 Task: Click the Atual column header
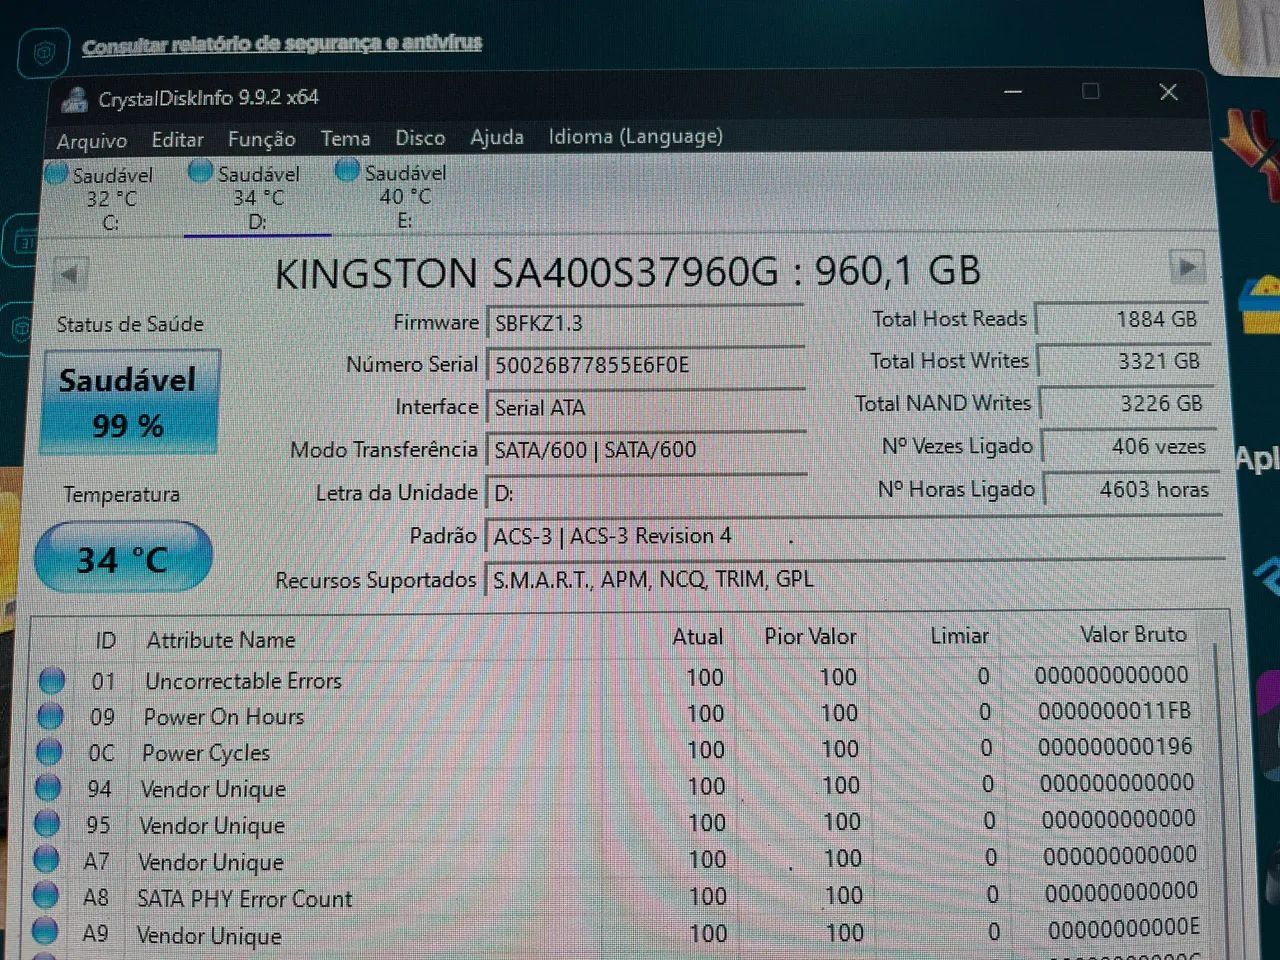pos(697,637)
